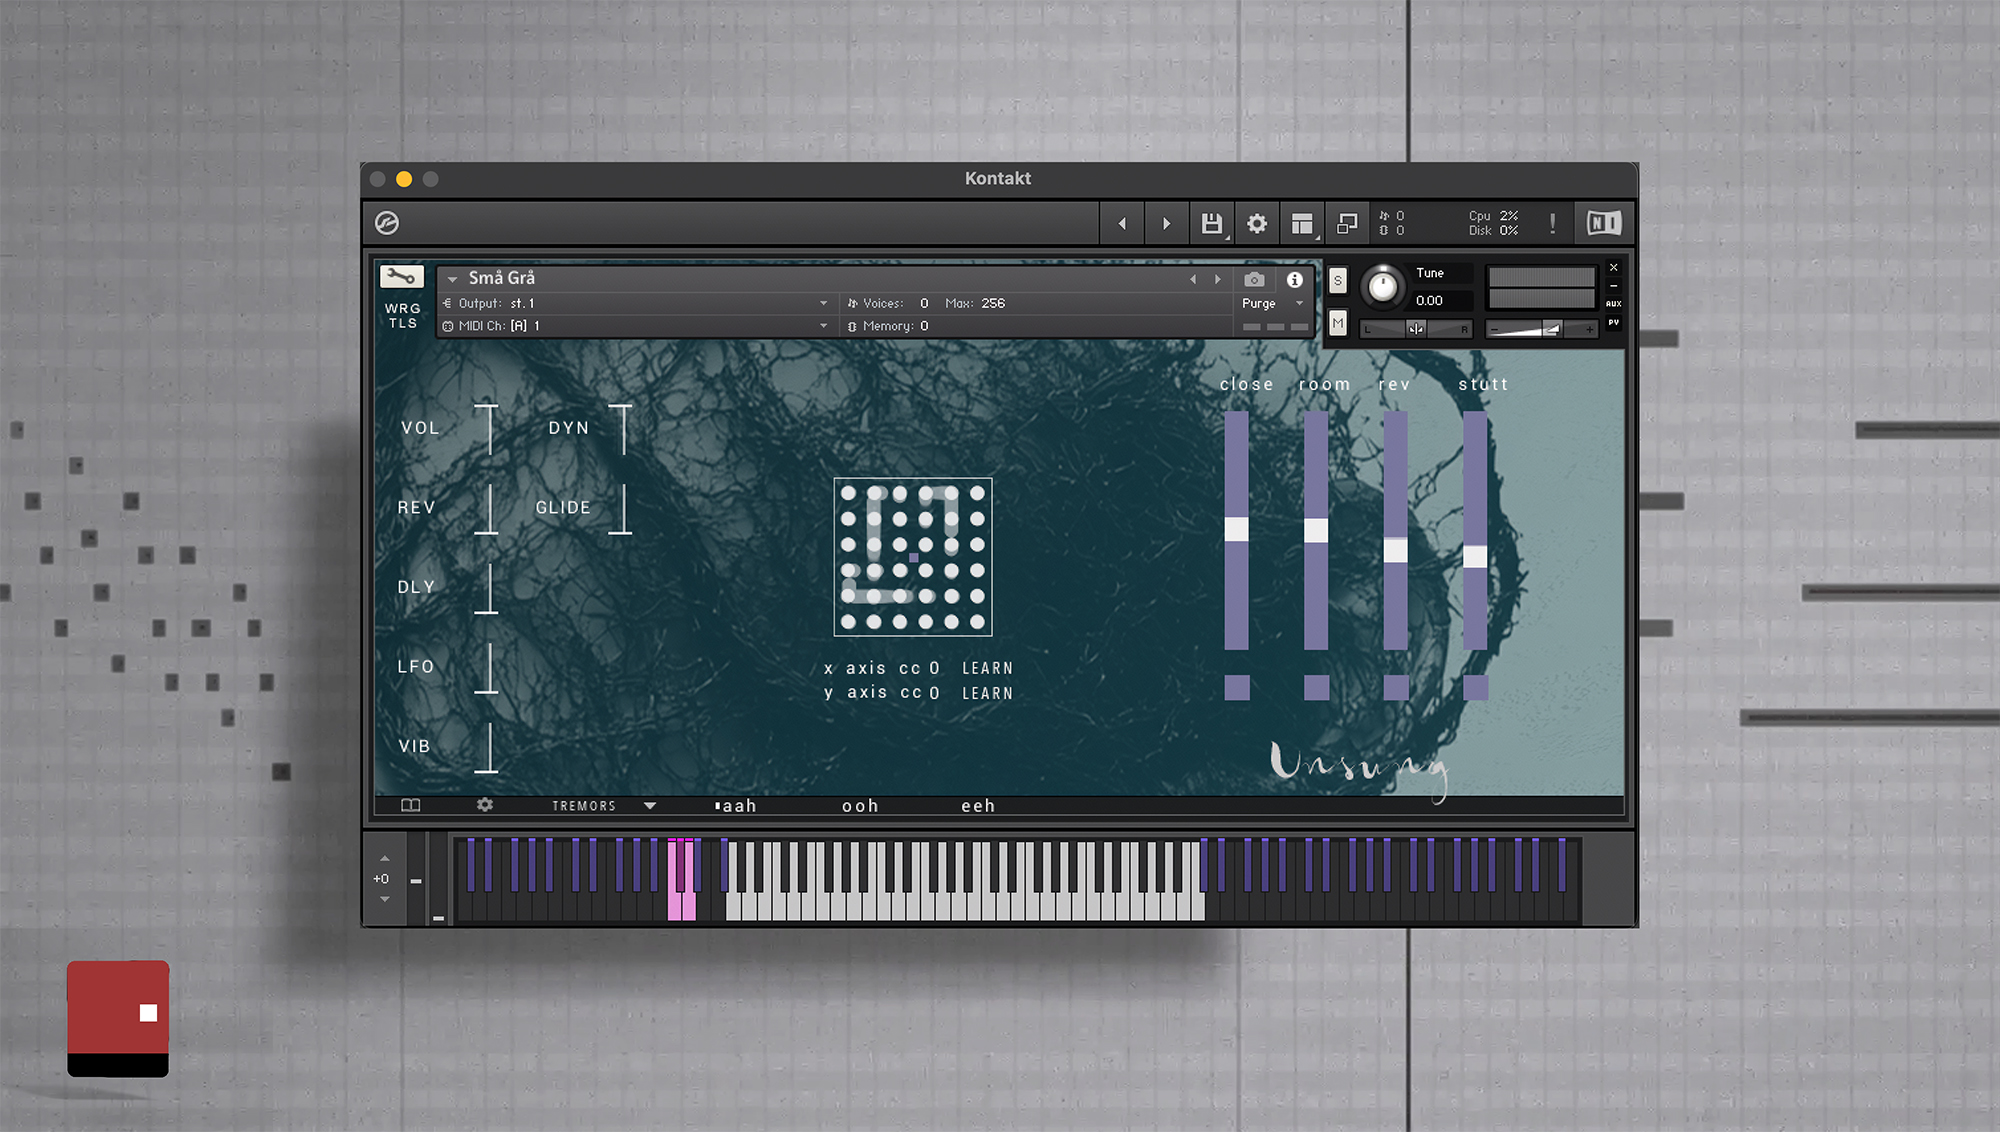Click the REV control slider
Image resolution: width=2000 pixels, height=1132 pixels.
coord(487,509)
